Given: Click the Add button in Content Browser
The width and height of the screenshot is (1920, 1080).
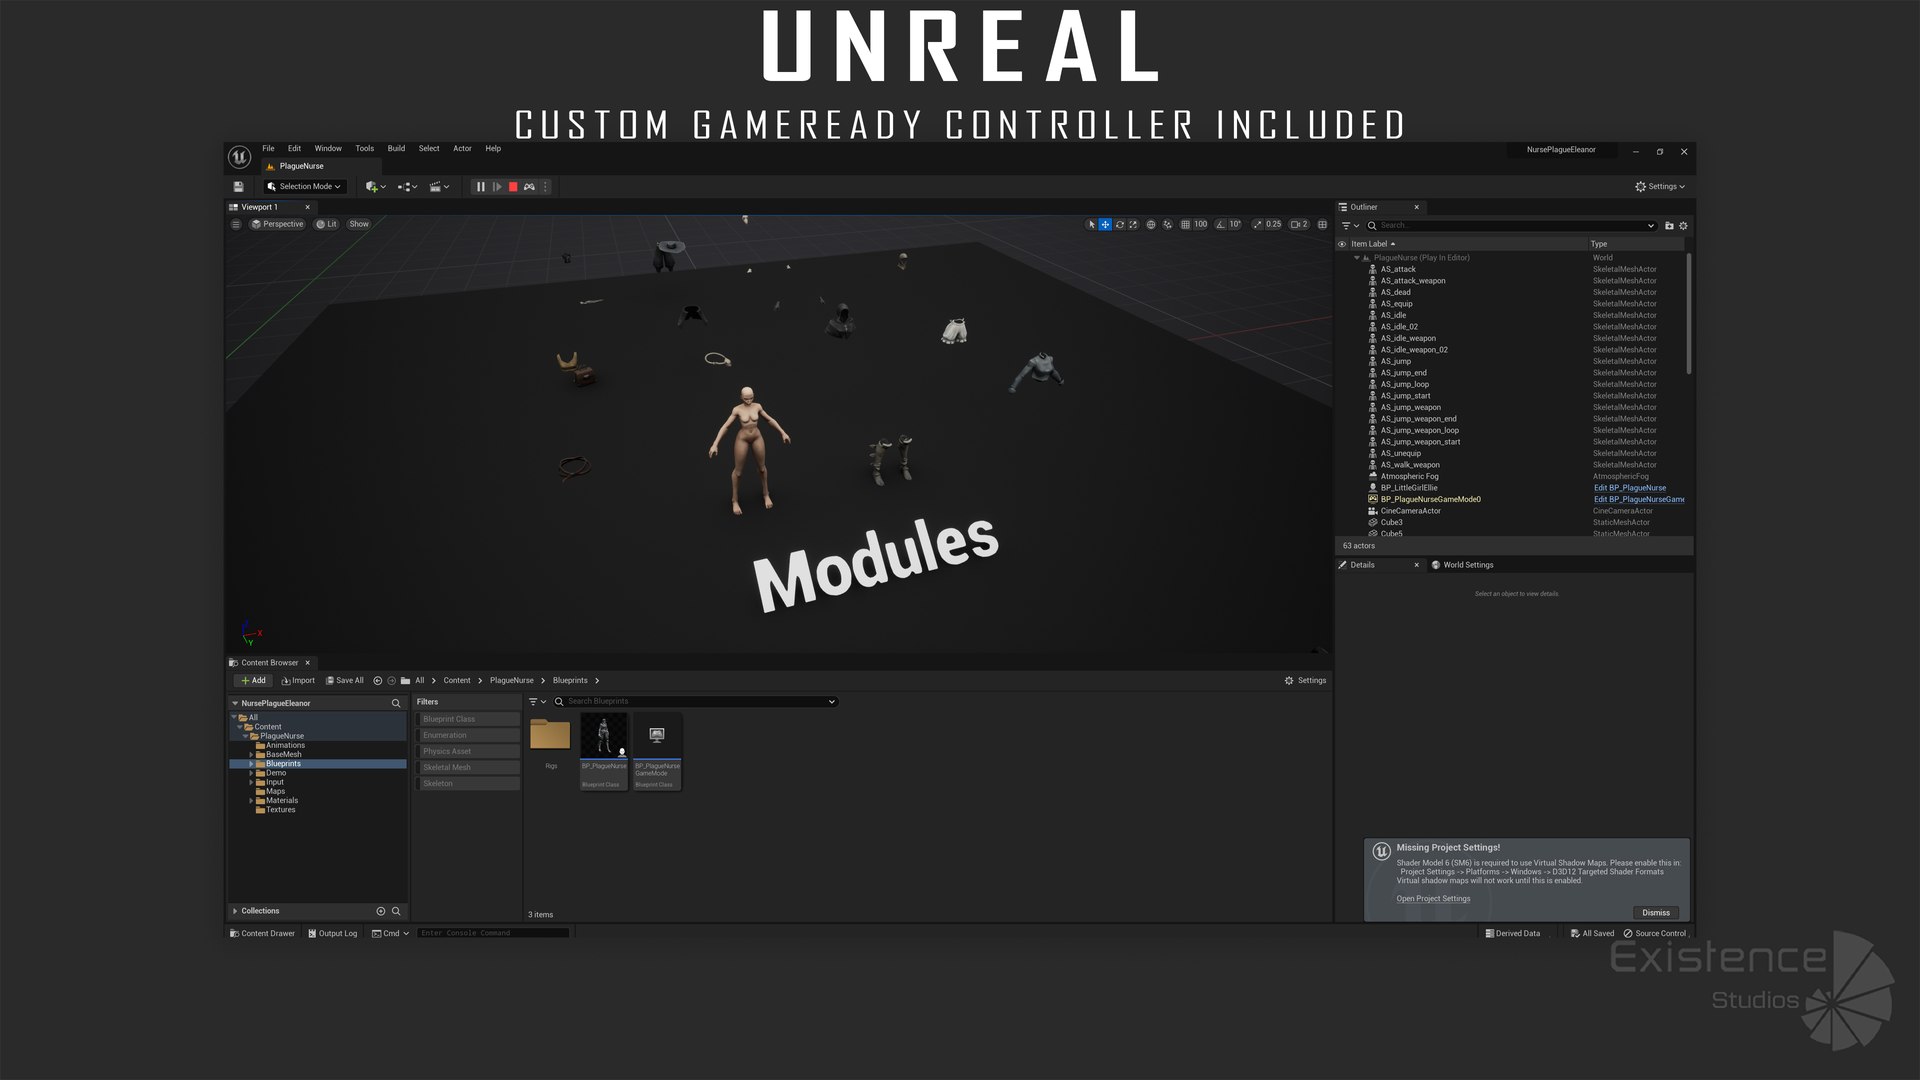Looking at the screenshot, I should click(253, 681).
